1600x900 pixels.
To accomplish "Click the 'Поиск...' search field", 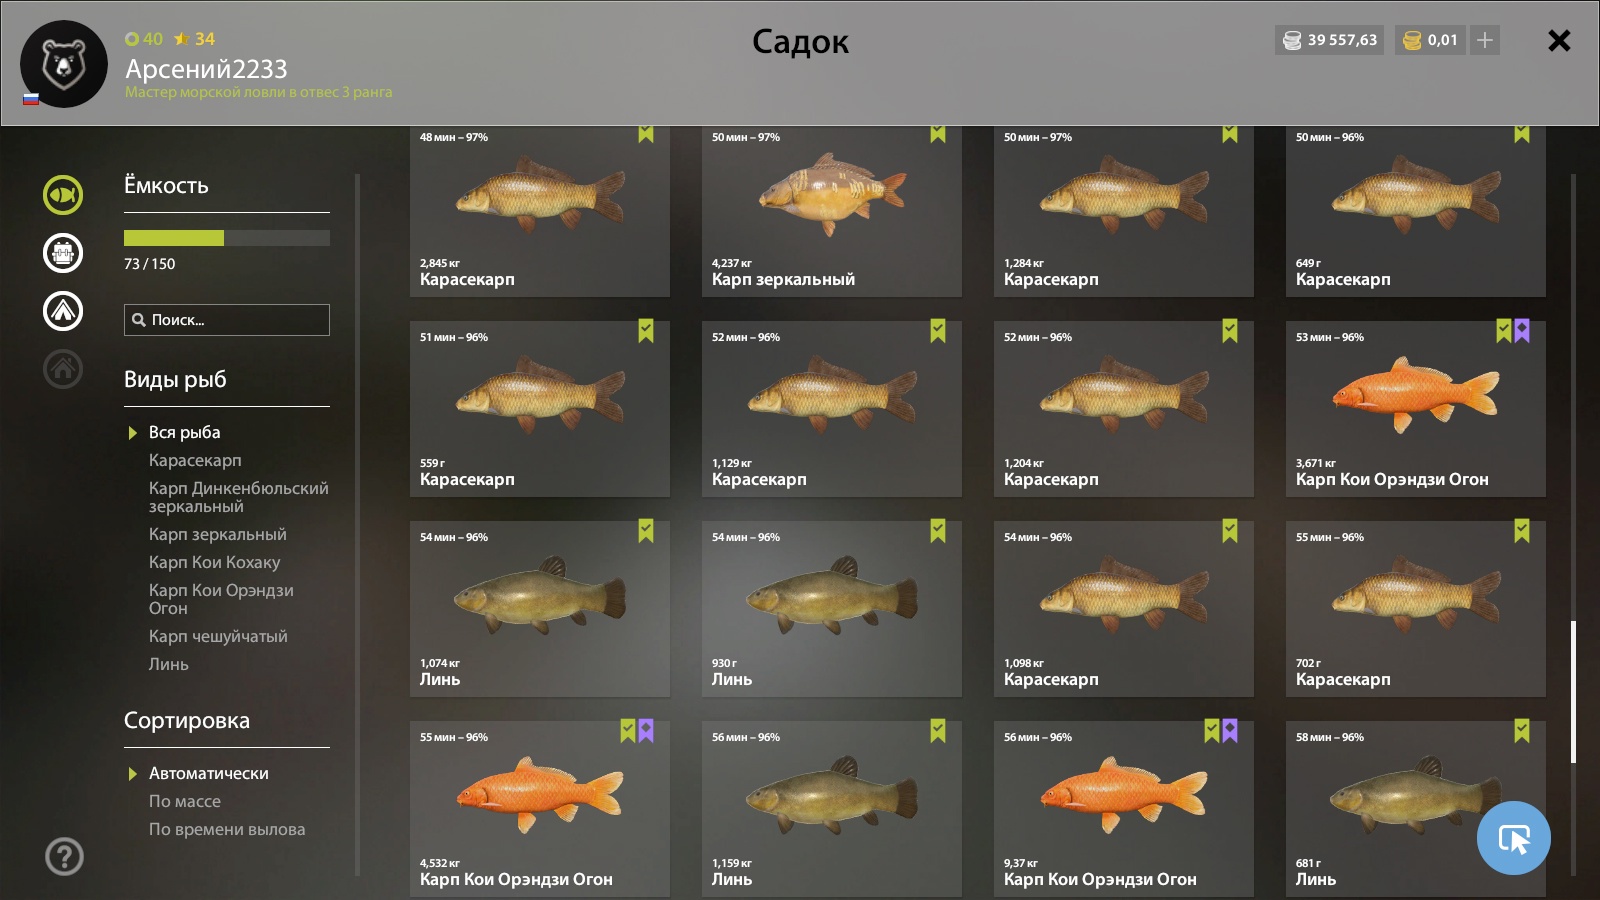I will 227,320.
